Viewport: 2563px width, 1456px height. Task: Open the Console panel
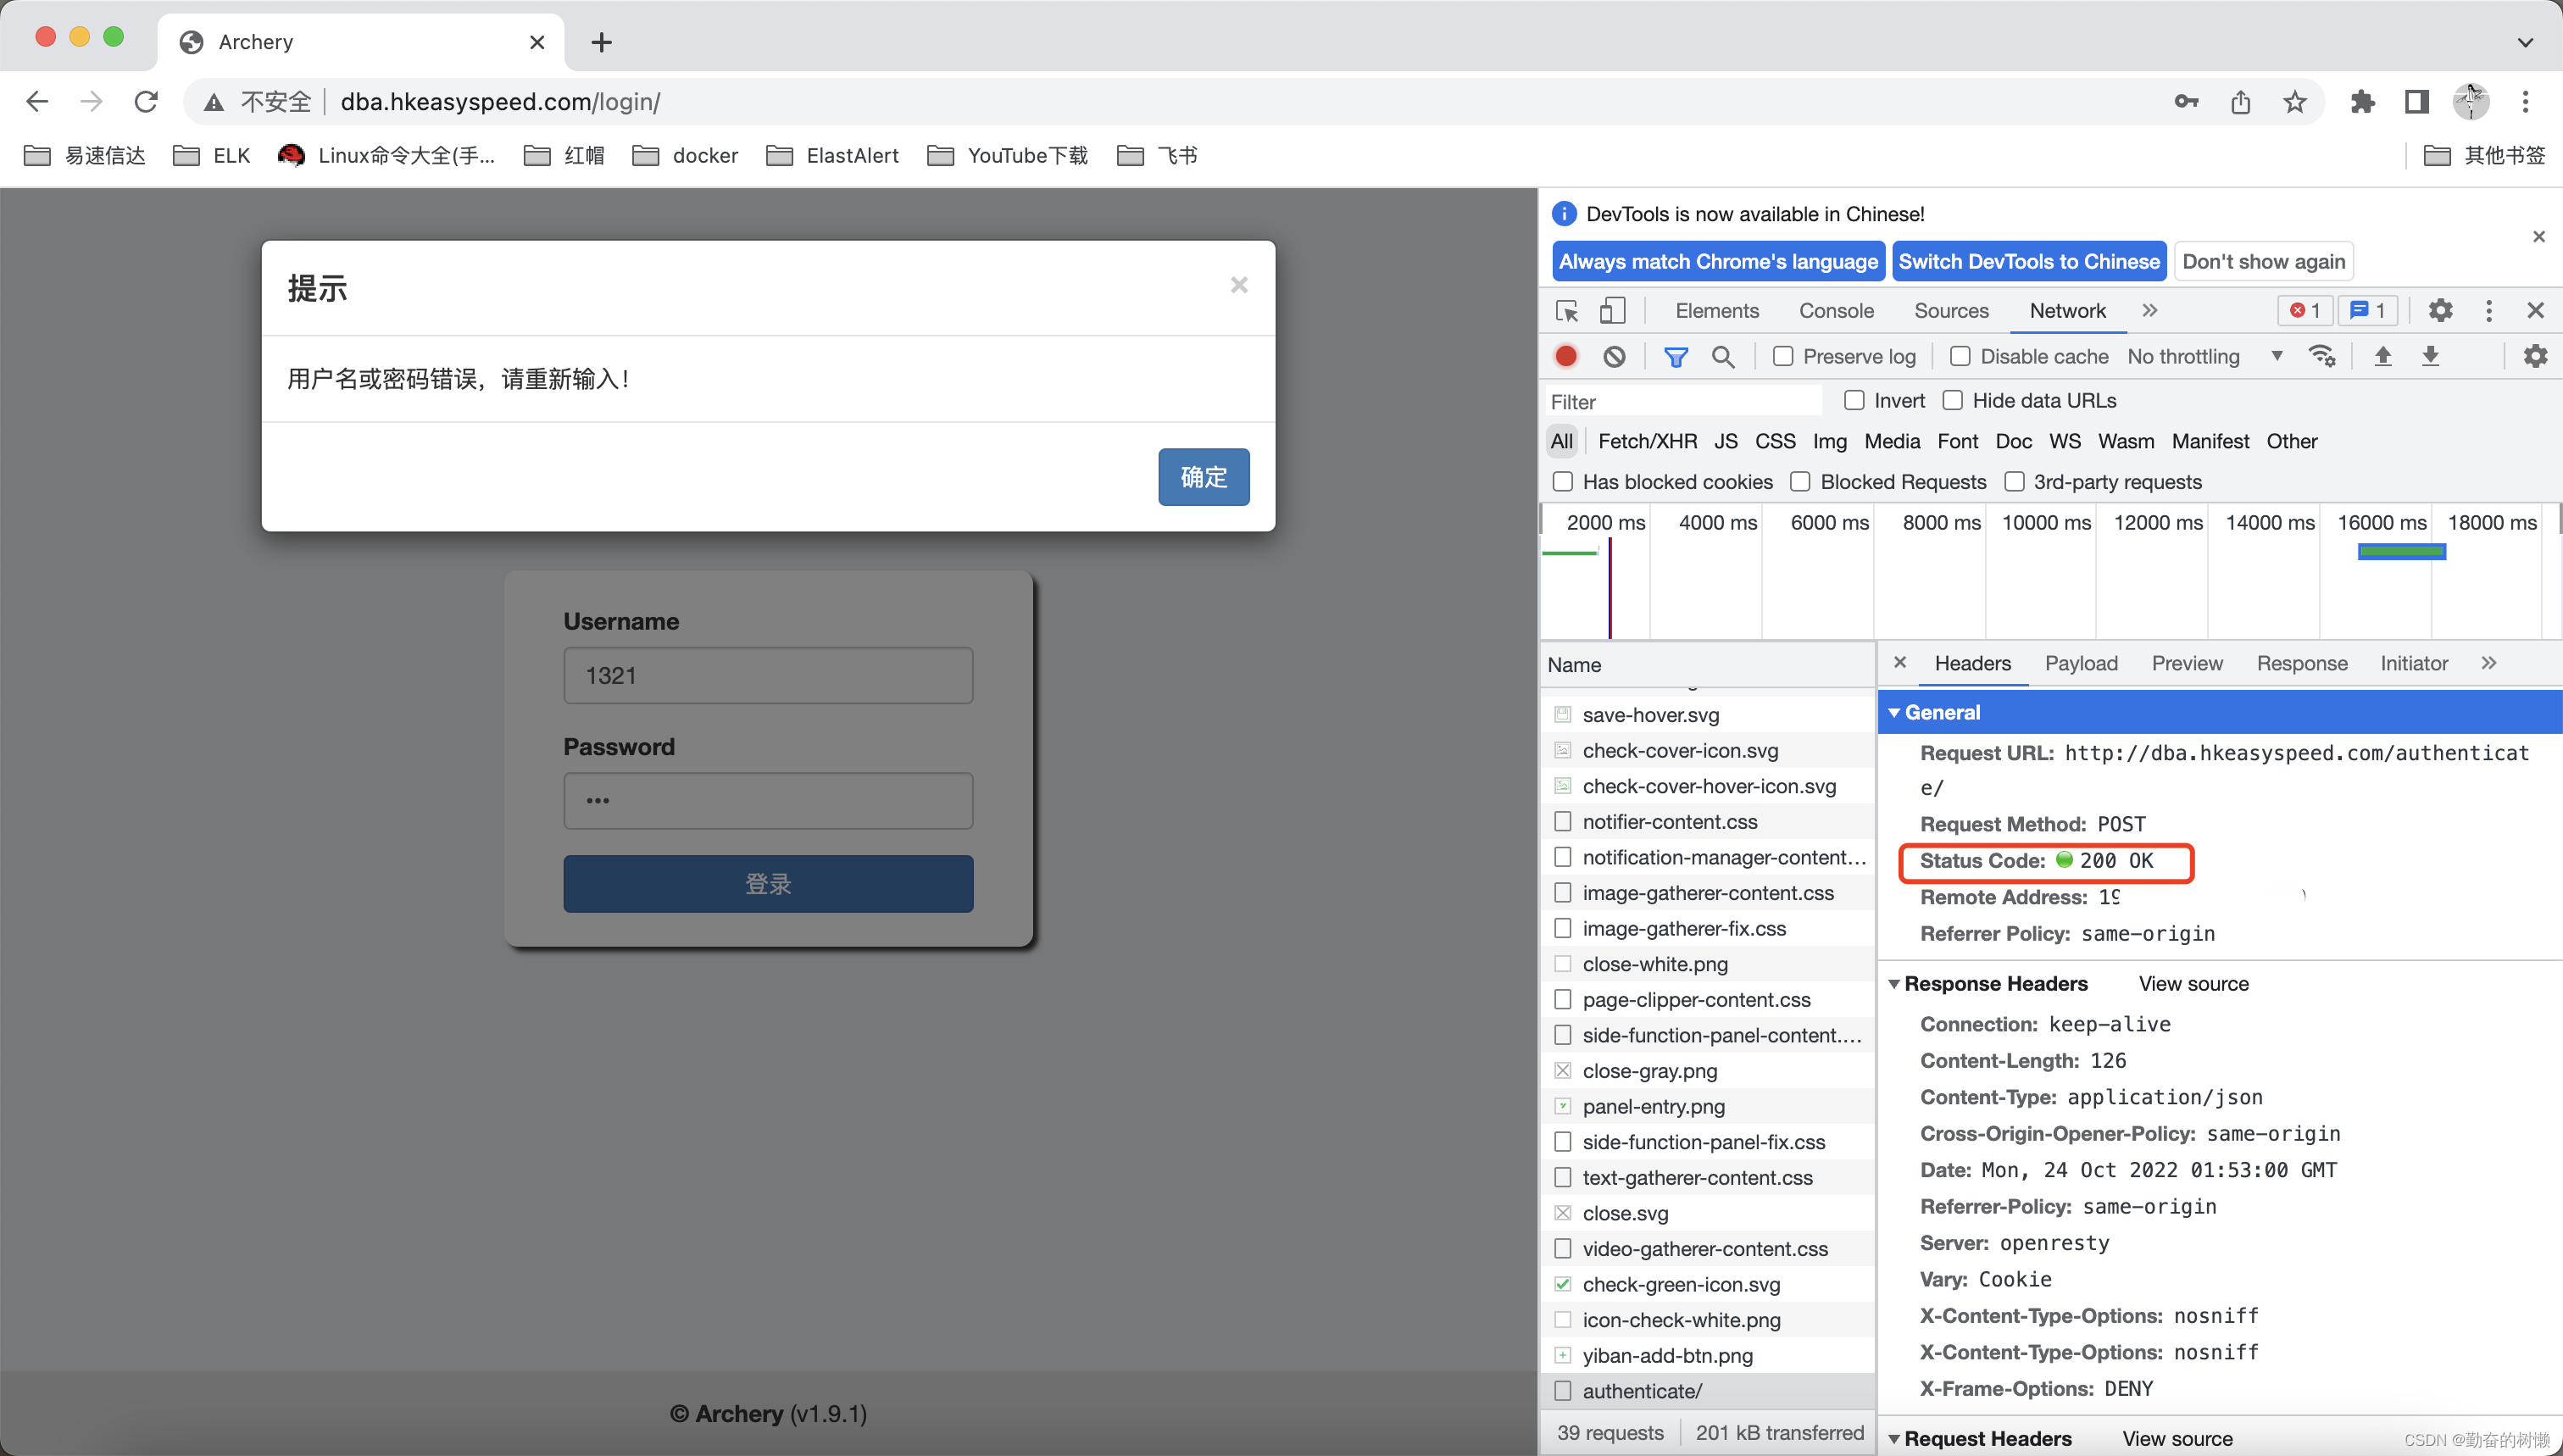[1835, 311]
